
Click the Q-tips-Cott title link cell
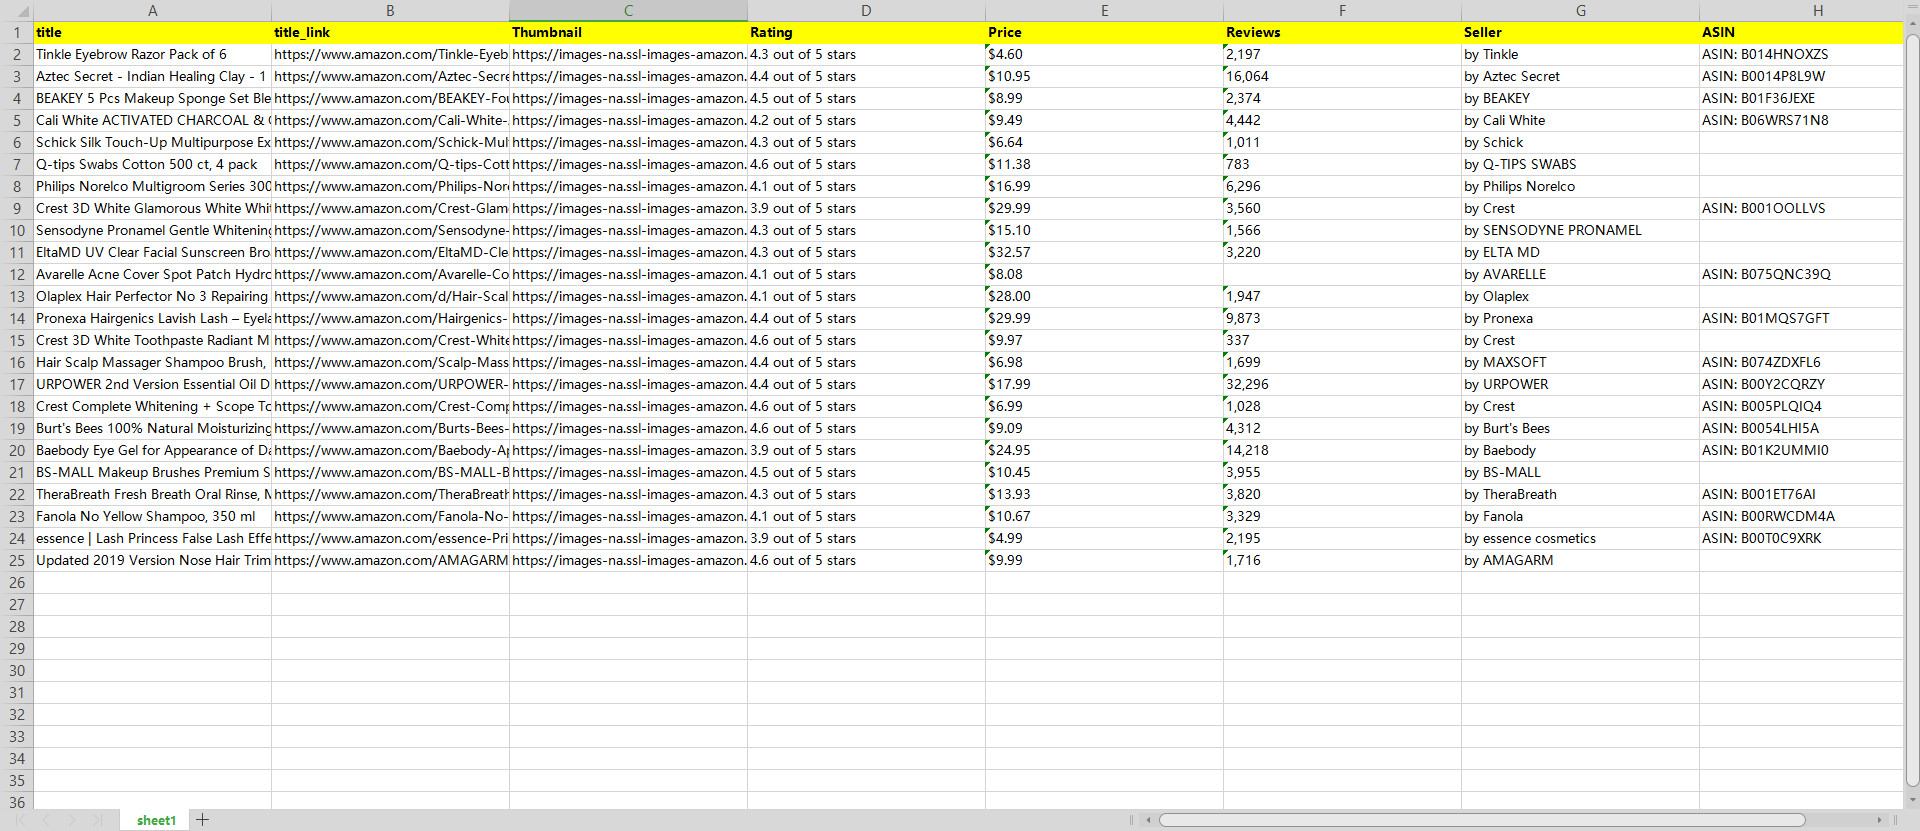[x=390, y=164]
